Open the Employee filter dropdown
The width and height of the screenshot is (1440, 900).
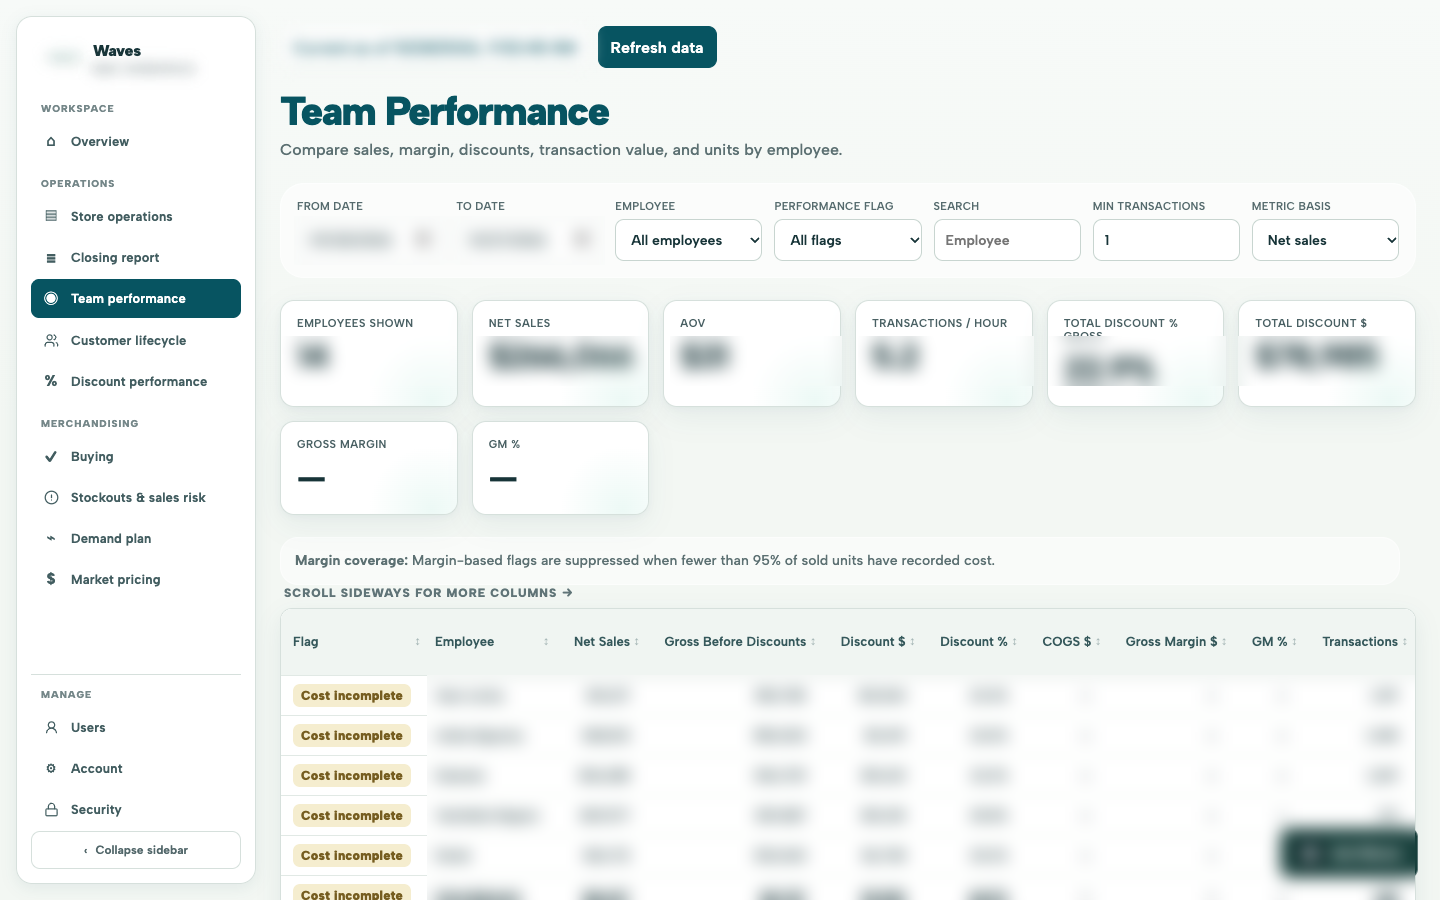point(688,240)
